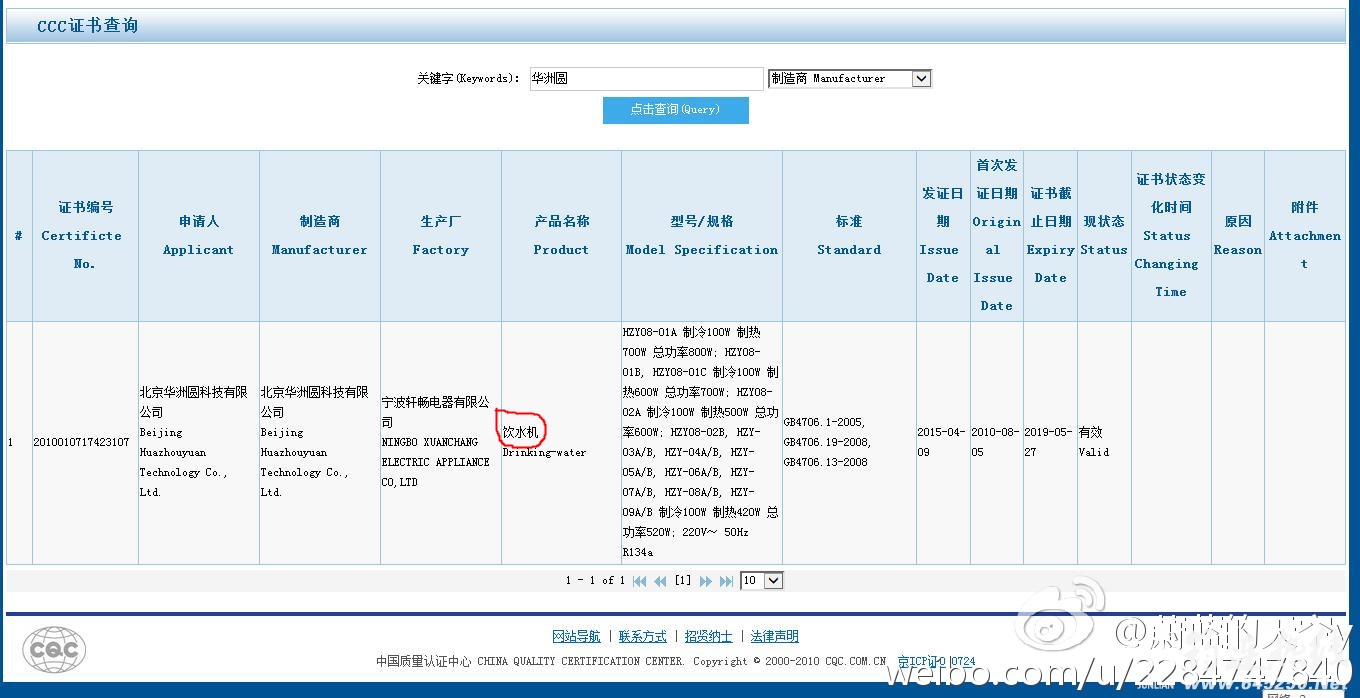Click the 申请人 Applicant column header
Screen dimensions: 1360x698
(199, 236)
